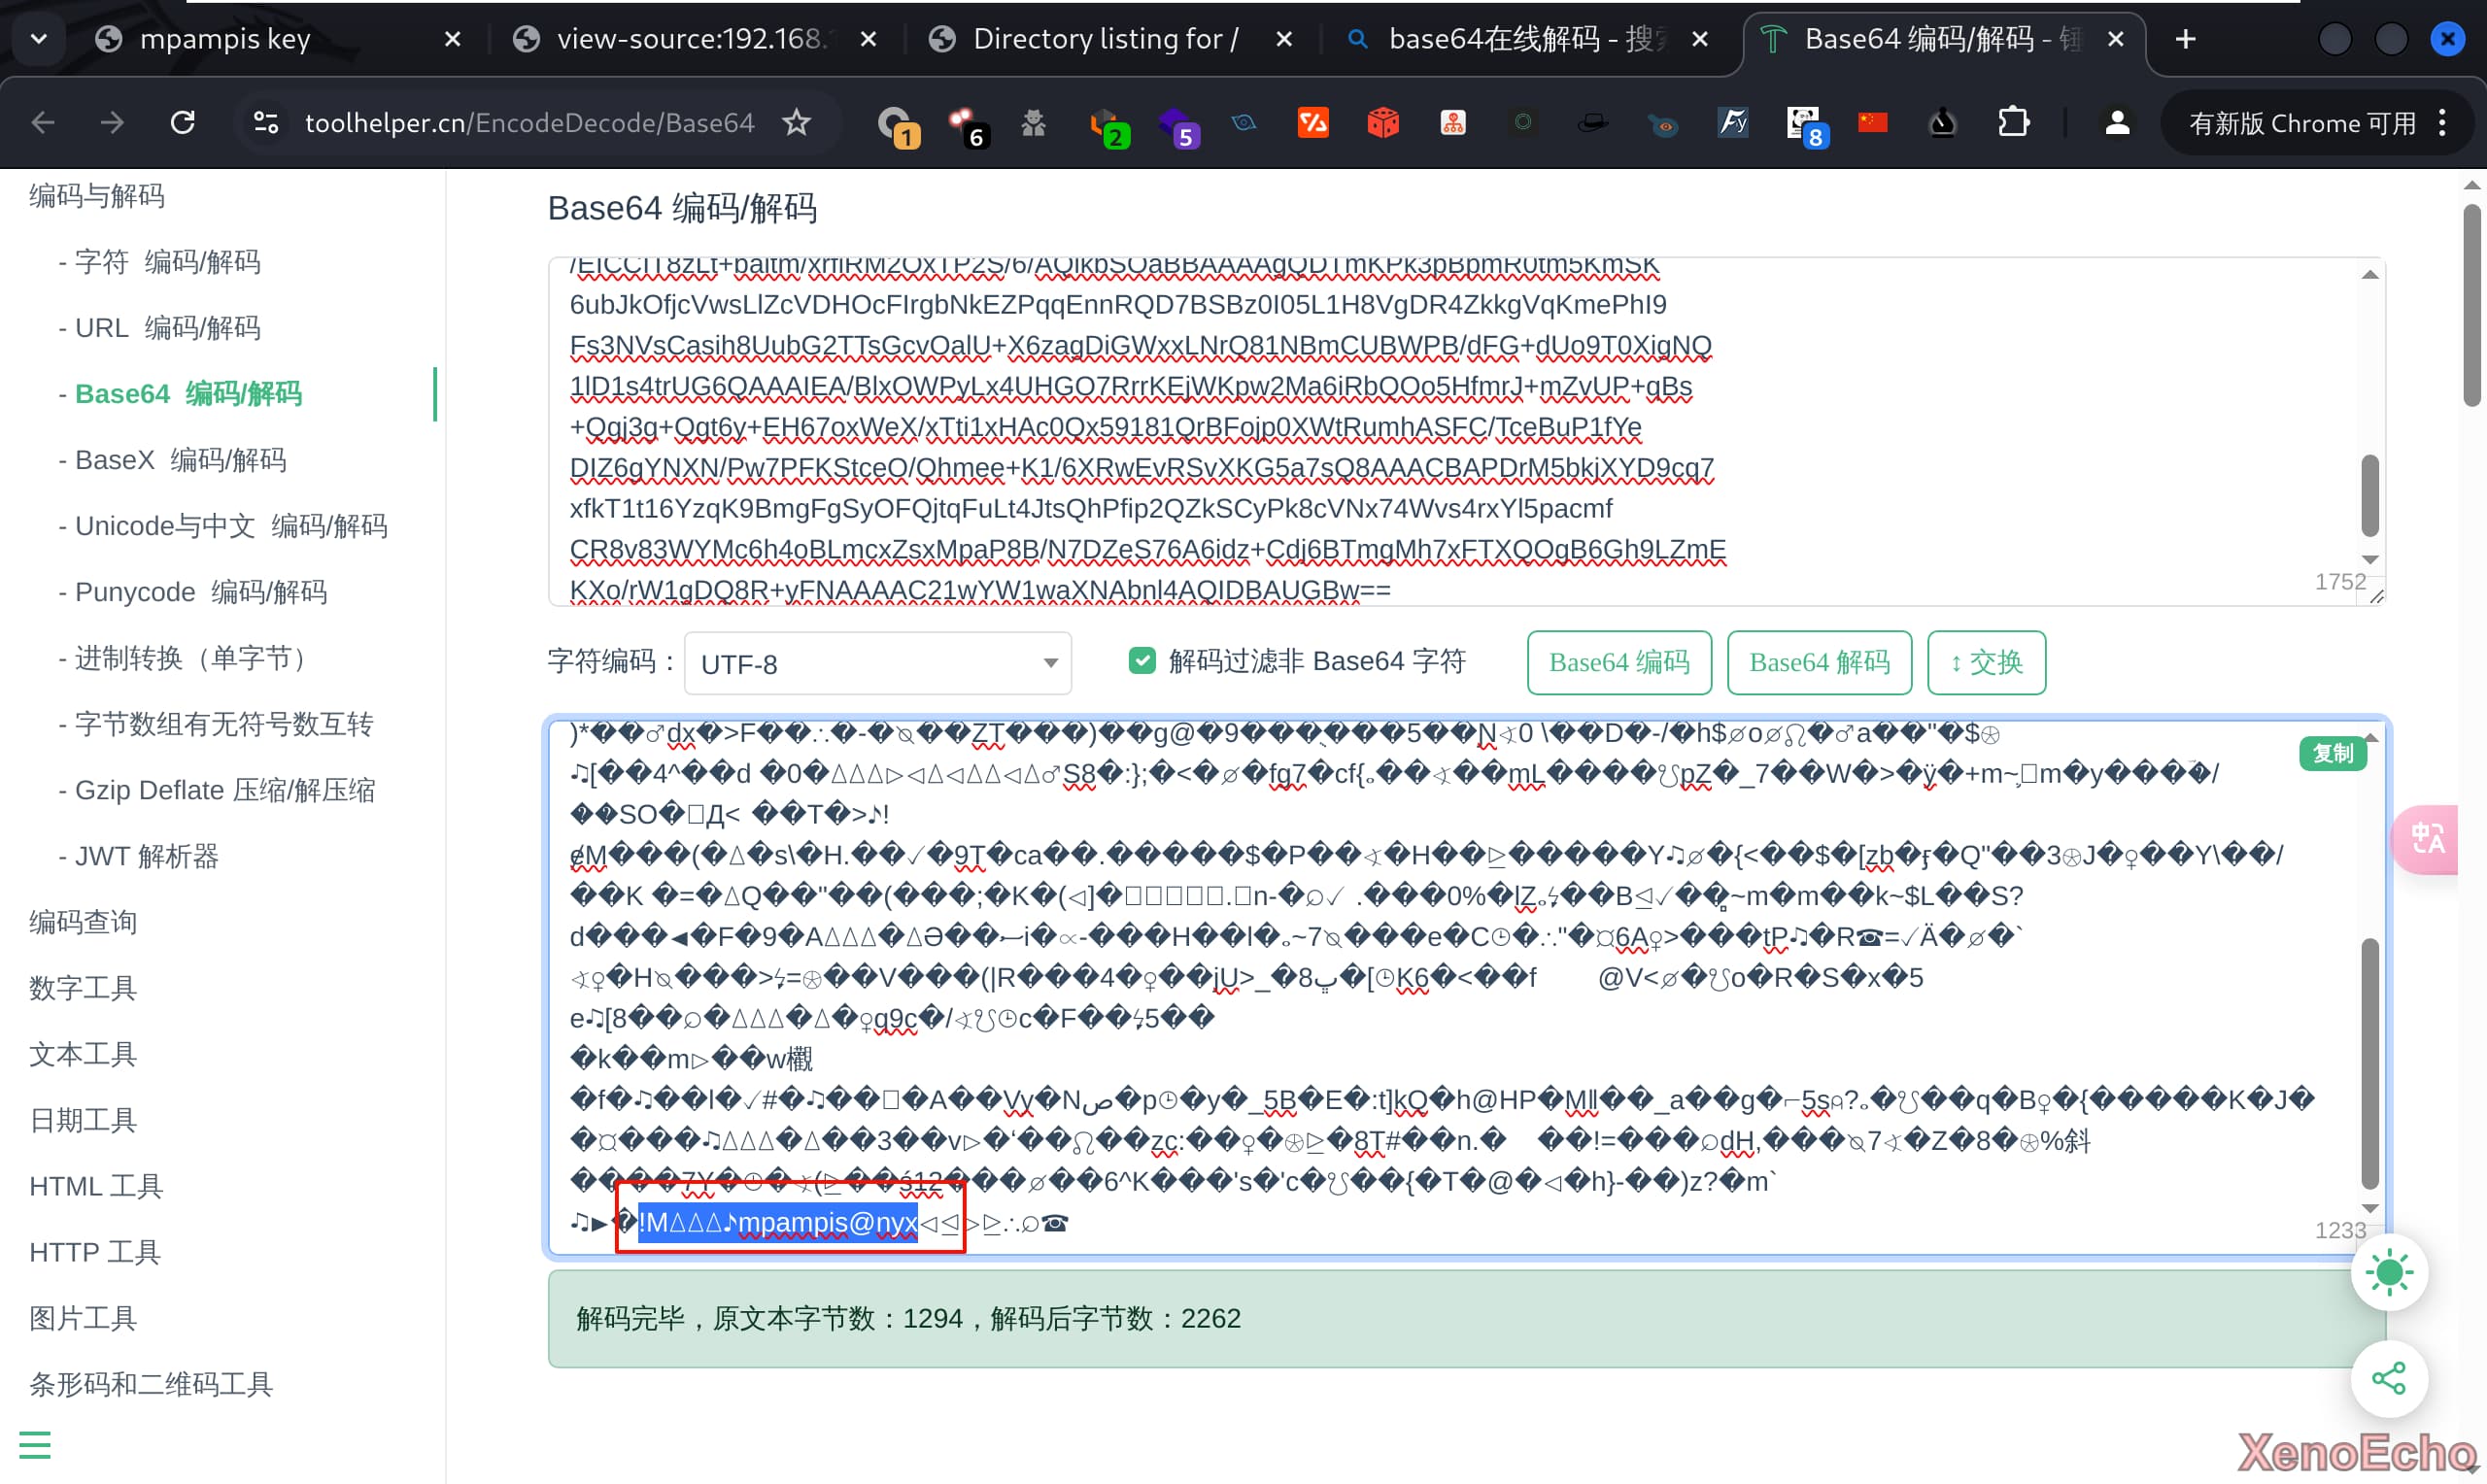Open the JWT 解析器 sidebar link

click(147, 856)
